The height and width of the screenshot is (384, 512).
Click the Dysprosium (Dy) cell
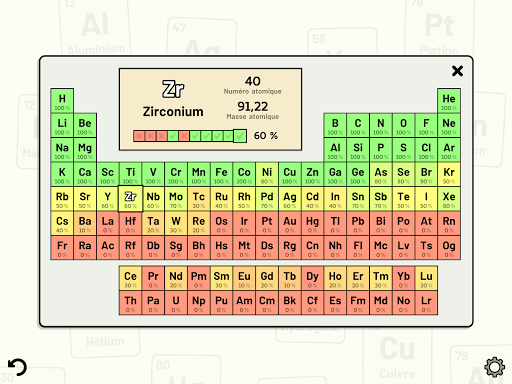tap(312, 278)
